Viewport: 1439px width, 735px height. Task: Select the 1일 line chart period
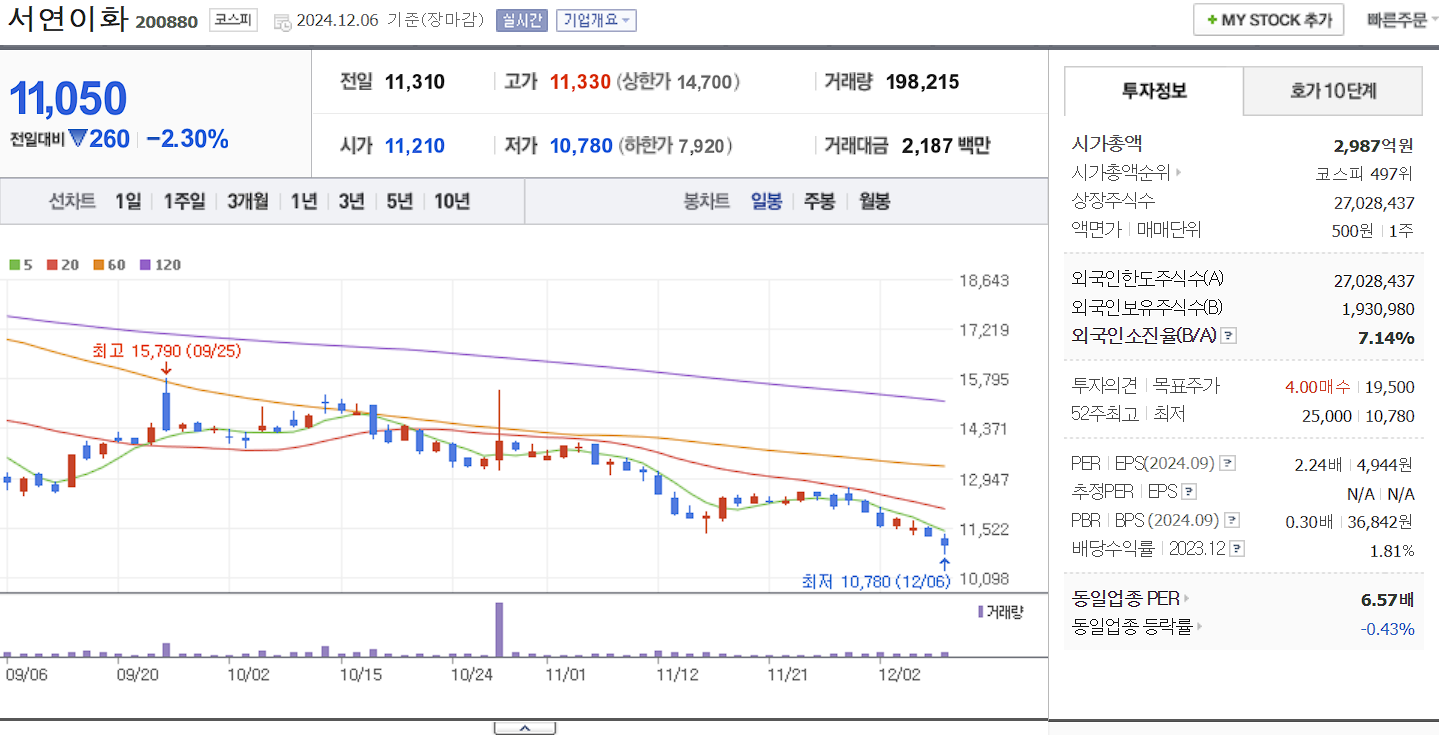click(128, 201)
